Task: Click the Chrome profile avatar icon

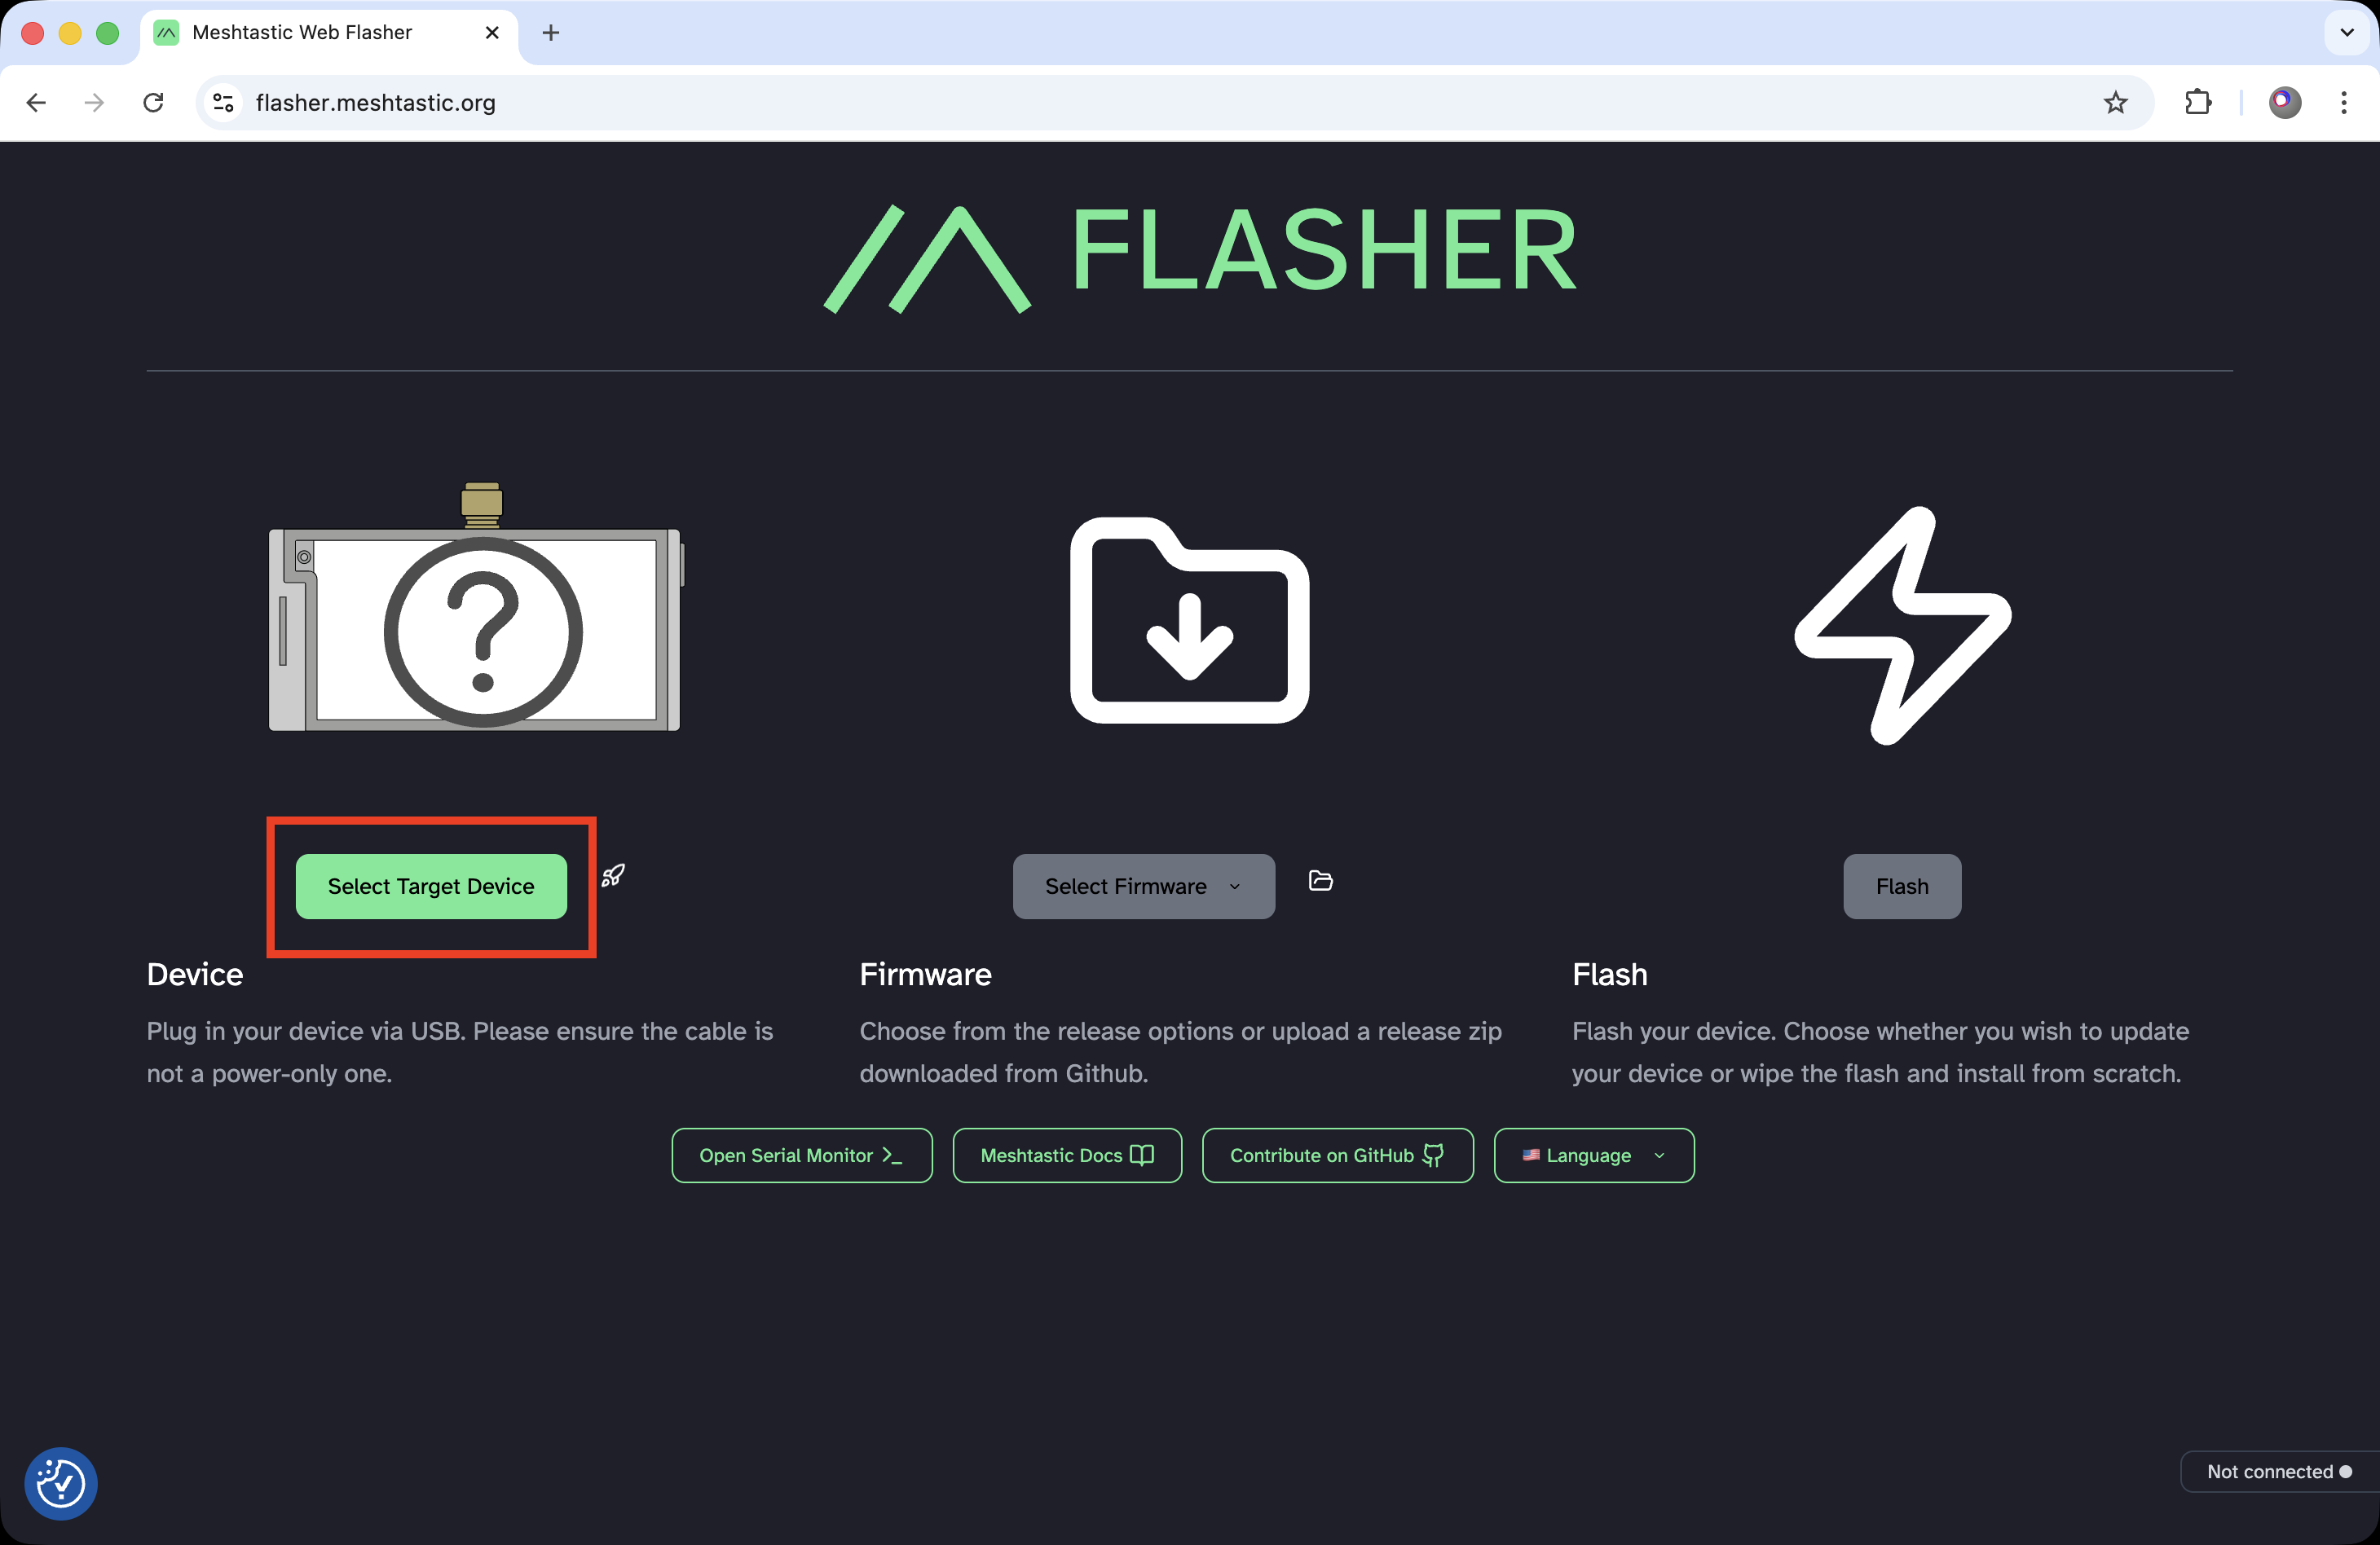Action: coord(2284,102)
